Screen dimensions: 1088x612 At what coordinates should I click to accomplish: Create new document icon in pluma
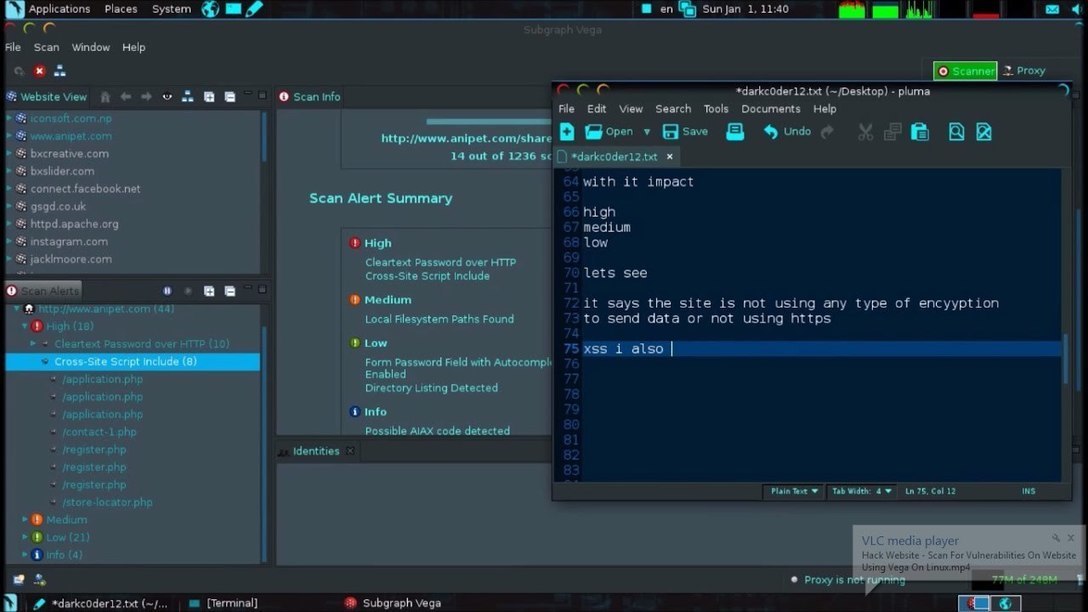tap(567, 131)
